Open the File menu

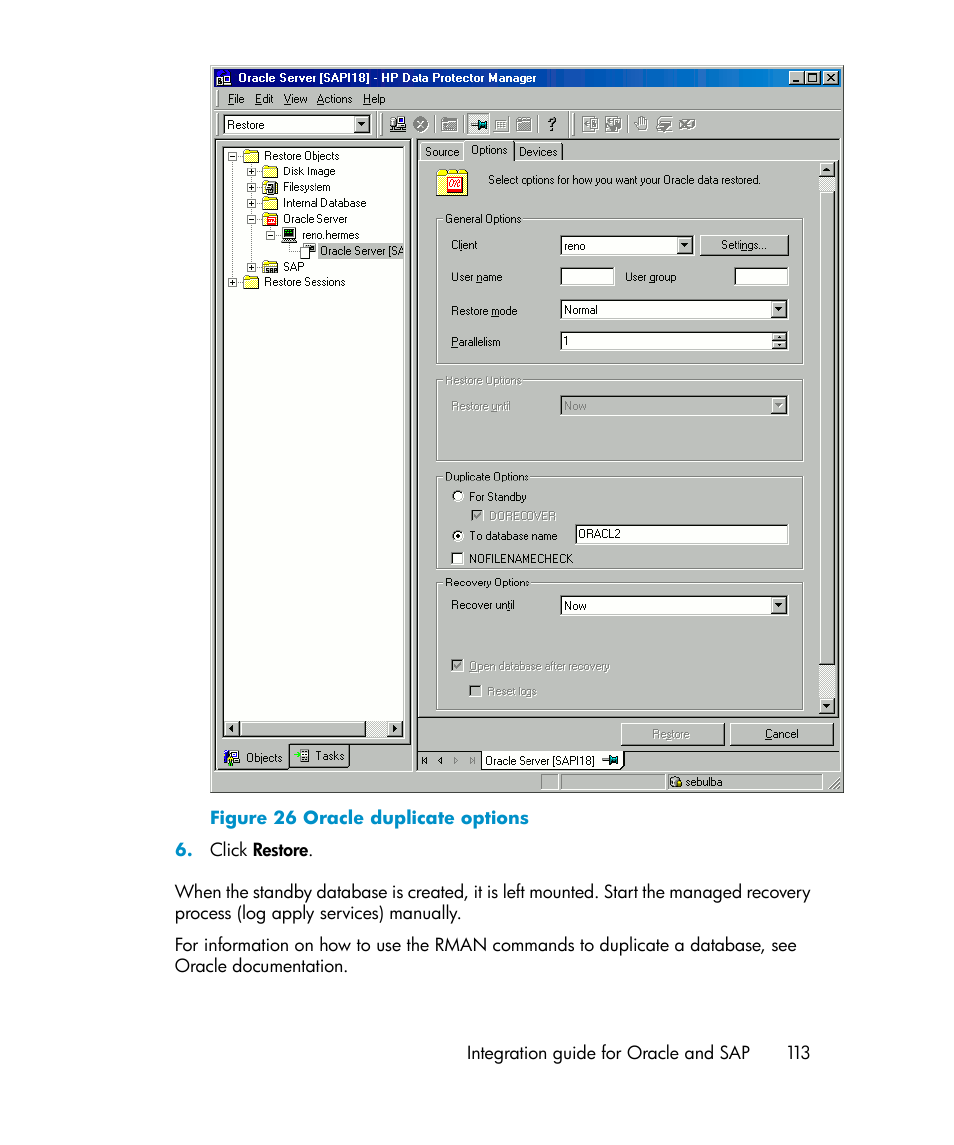tap(236, 99)
